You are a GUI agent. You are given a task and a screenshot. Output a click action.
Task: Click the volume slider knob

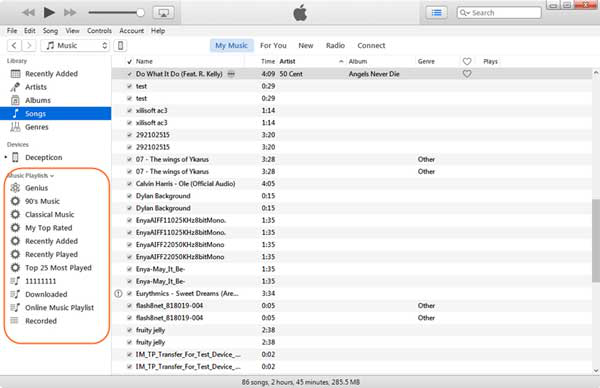pos(140,13)
